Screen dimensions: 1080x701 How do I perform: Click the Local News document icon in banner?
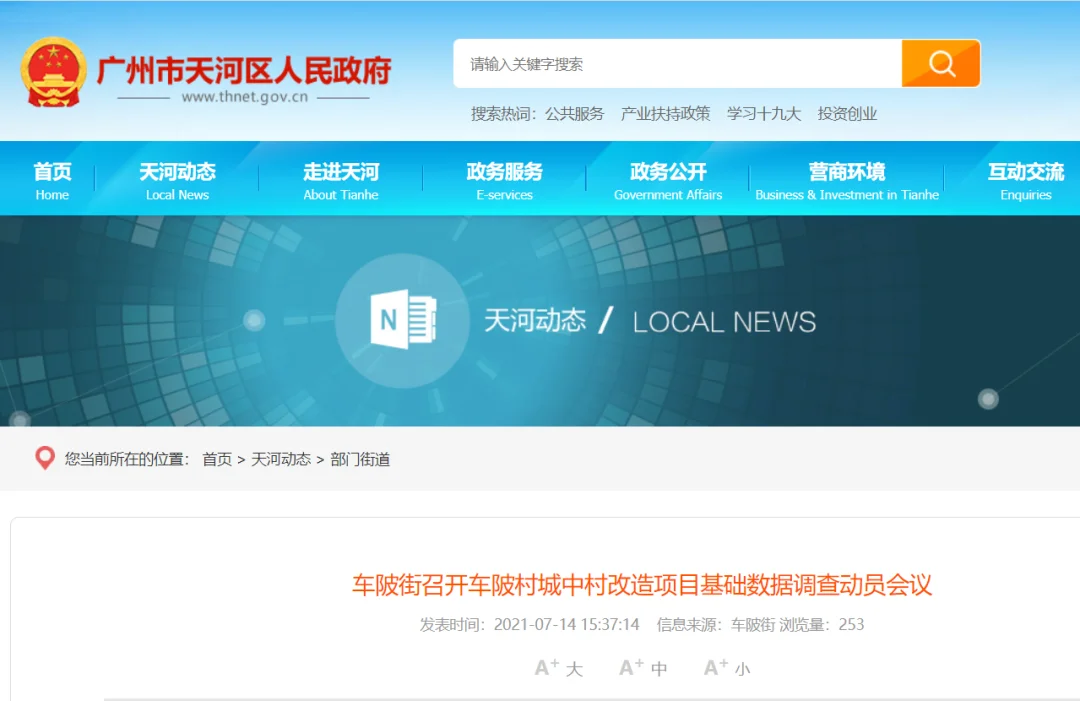(403, 320)
